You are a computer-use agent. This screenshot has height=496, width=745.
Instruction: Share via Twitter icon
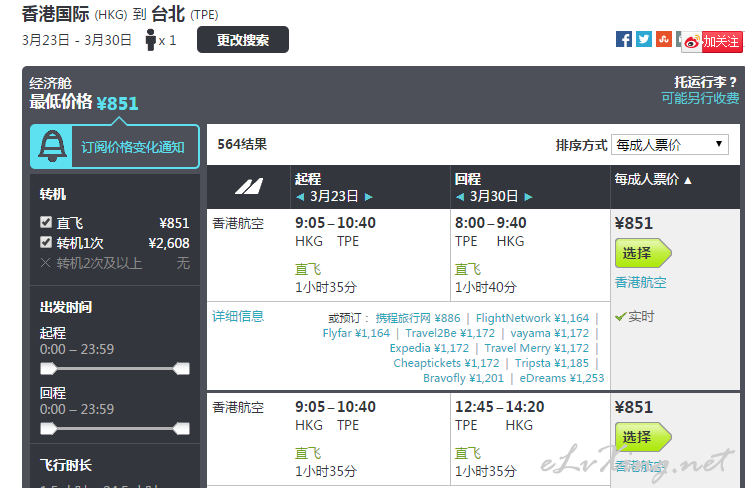click(644, 39)
